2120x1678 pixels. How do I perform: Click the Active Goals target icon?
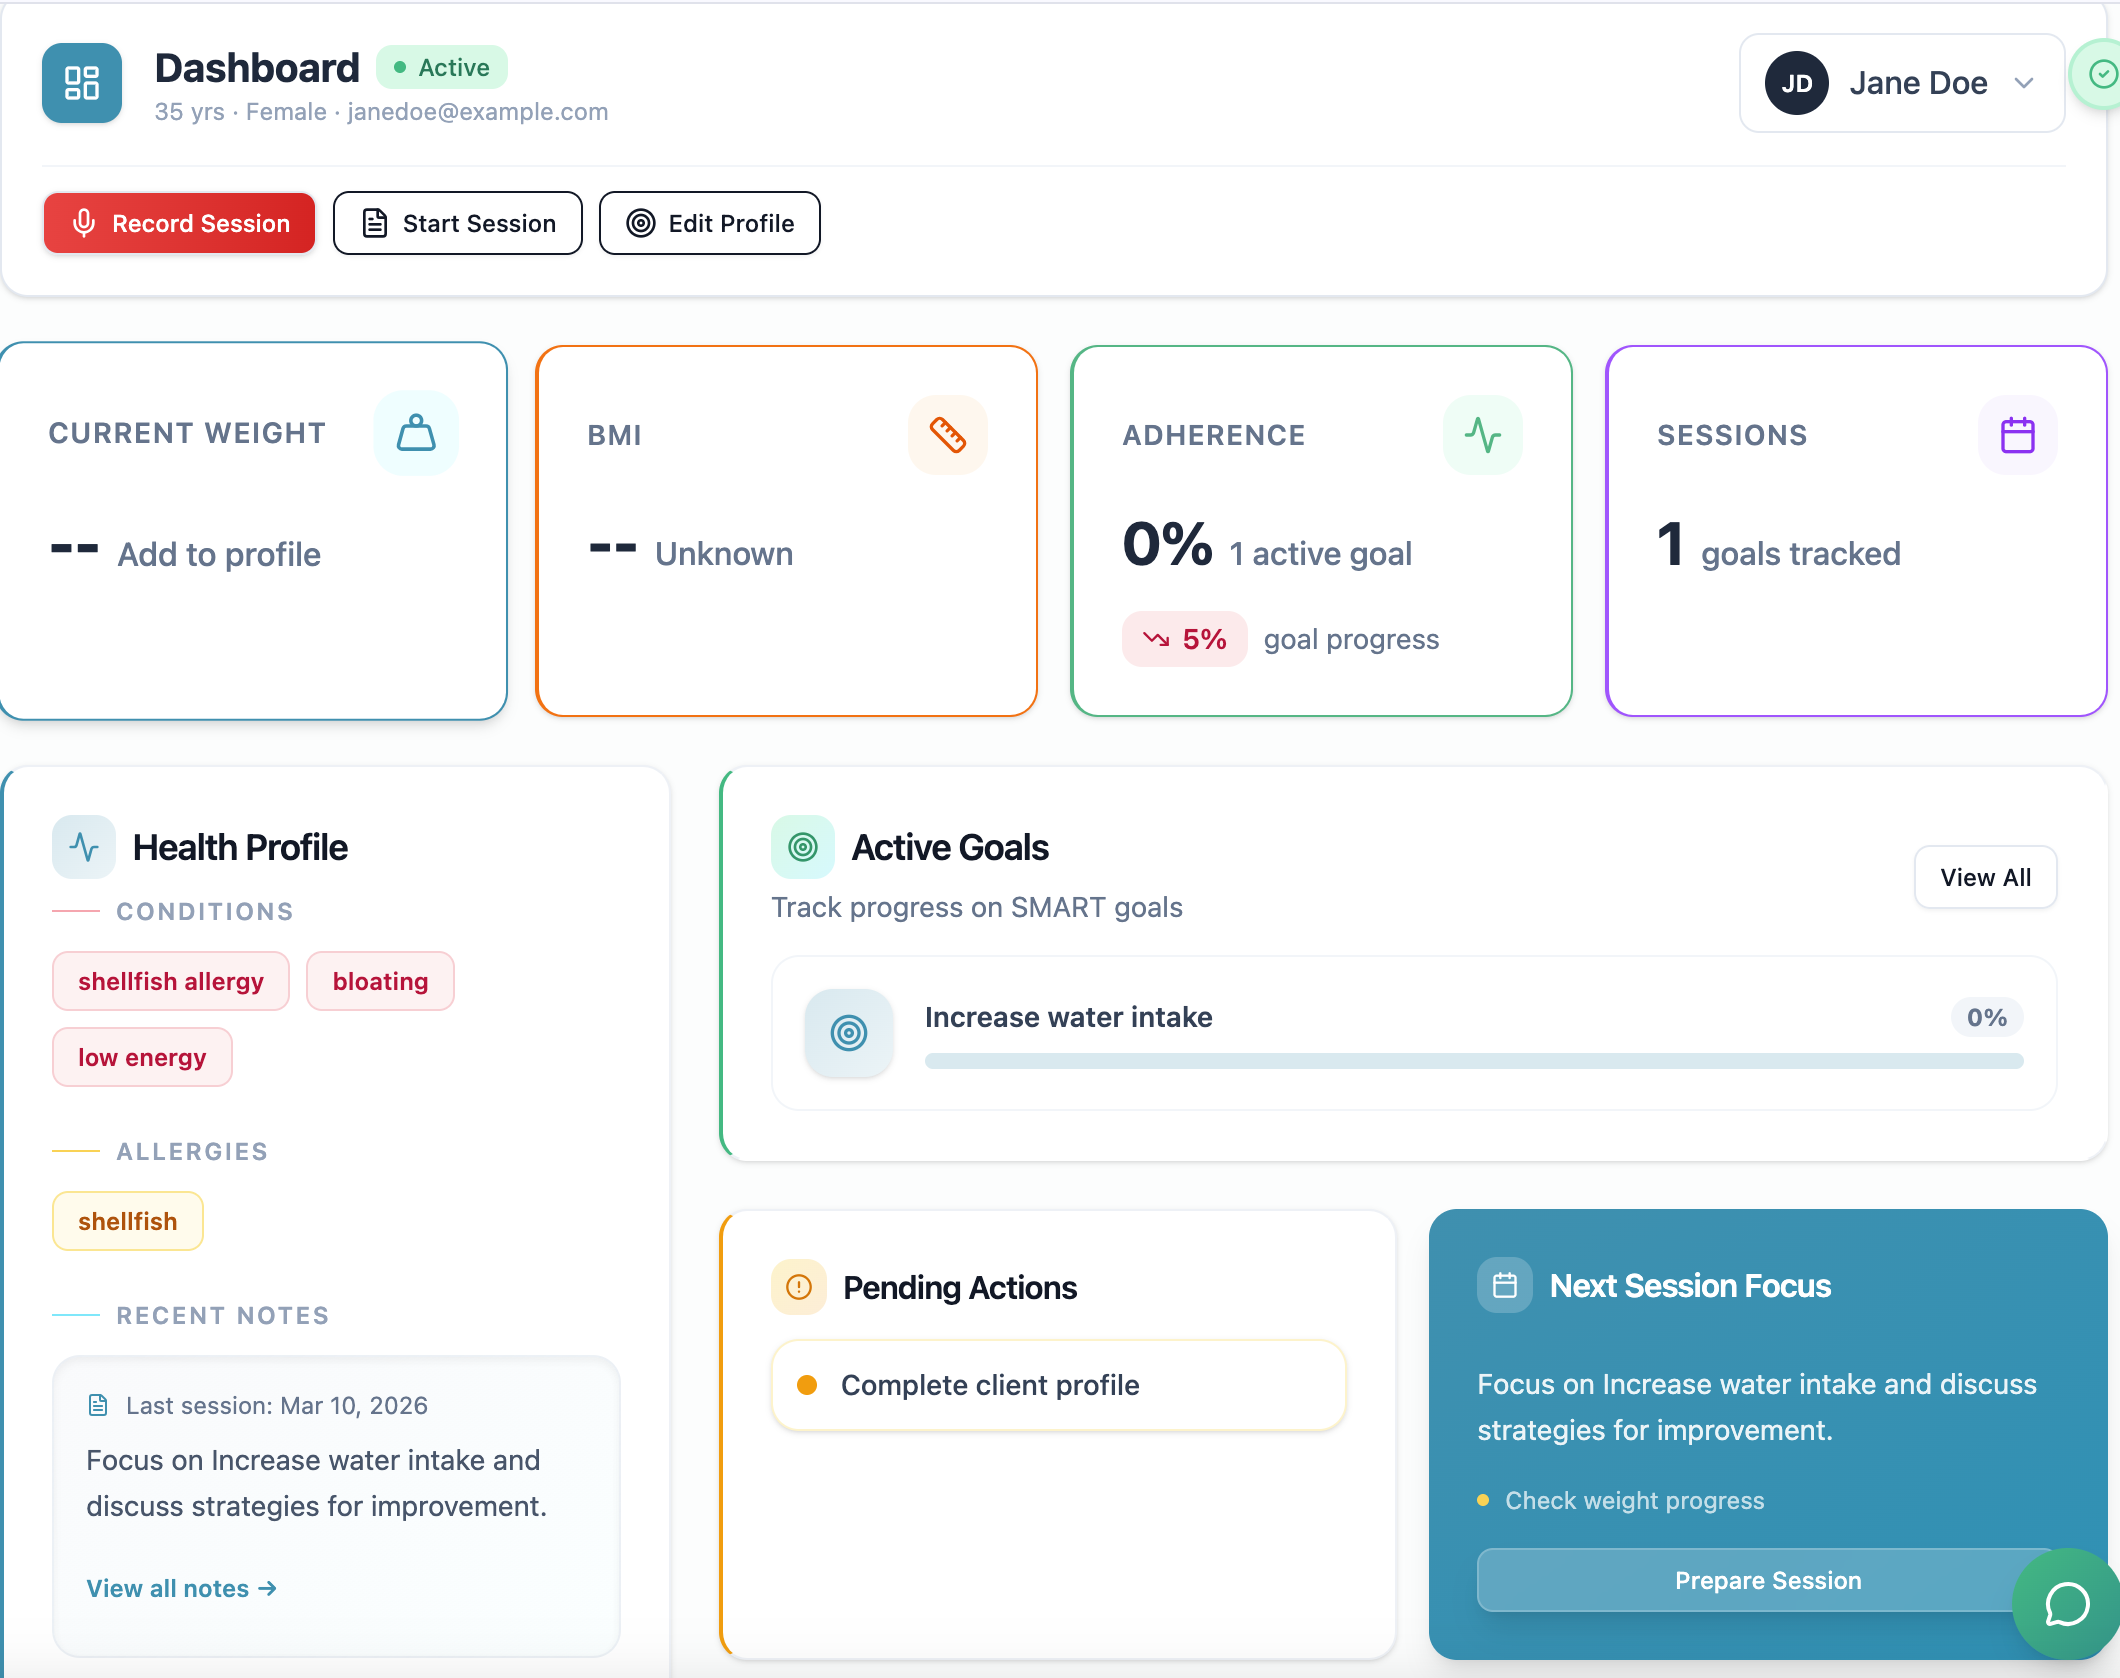point(802,847)
